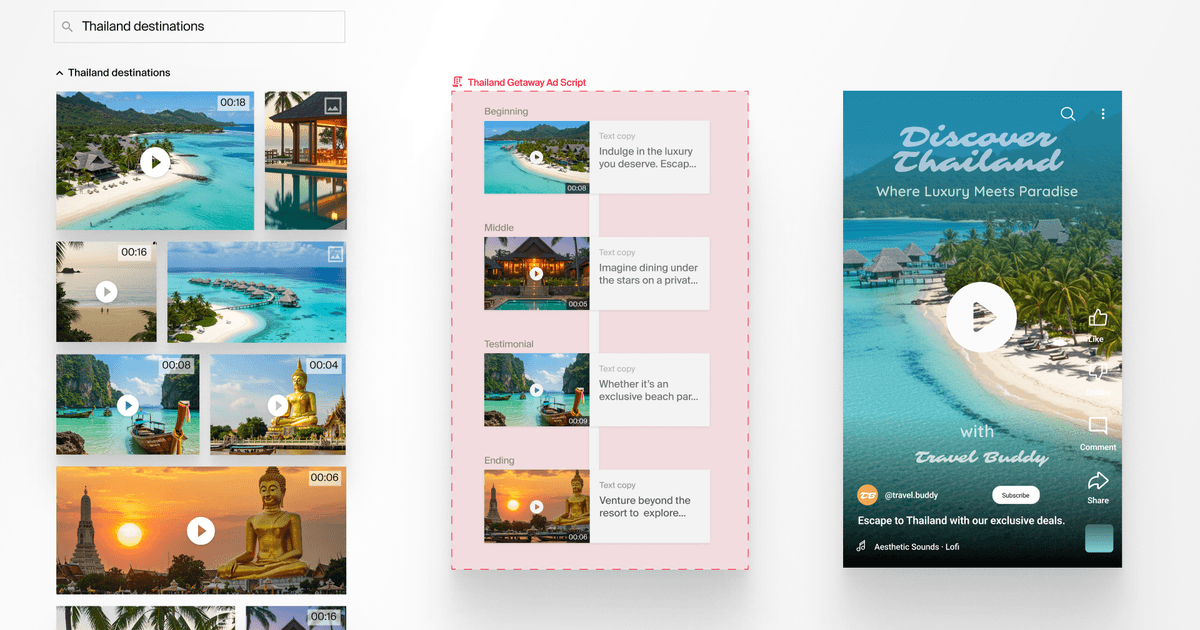Collapse the Thailand destinations section
Screen dimensions: 1200x630
[x=58, y=72]
